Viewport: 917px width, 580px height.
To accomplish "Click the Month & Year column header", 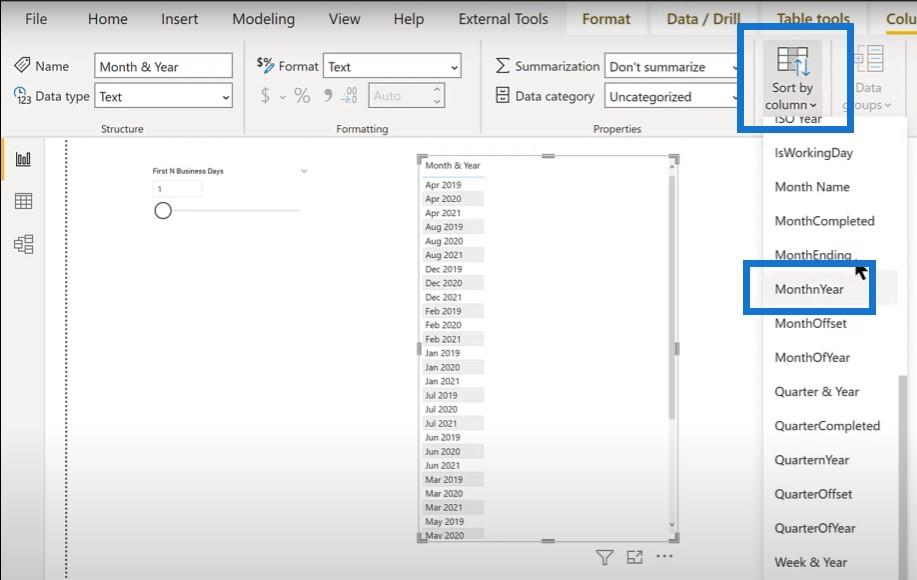I will (453, 165).
